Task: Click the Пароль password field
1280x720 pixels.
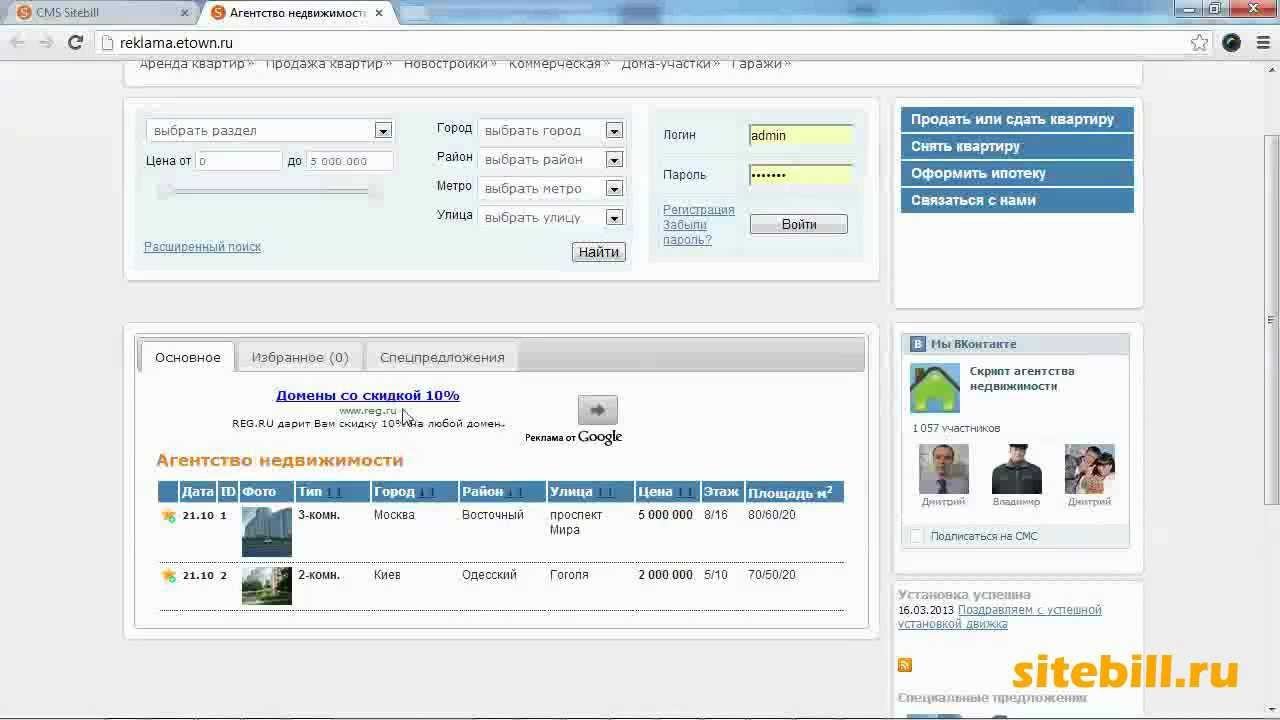Action: [801, 174]
